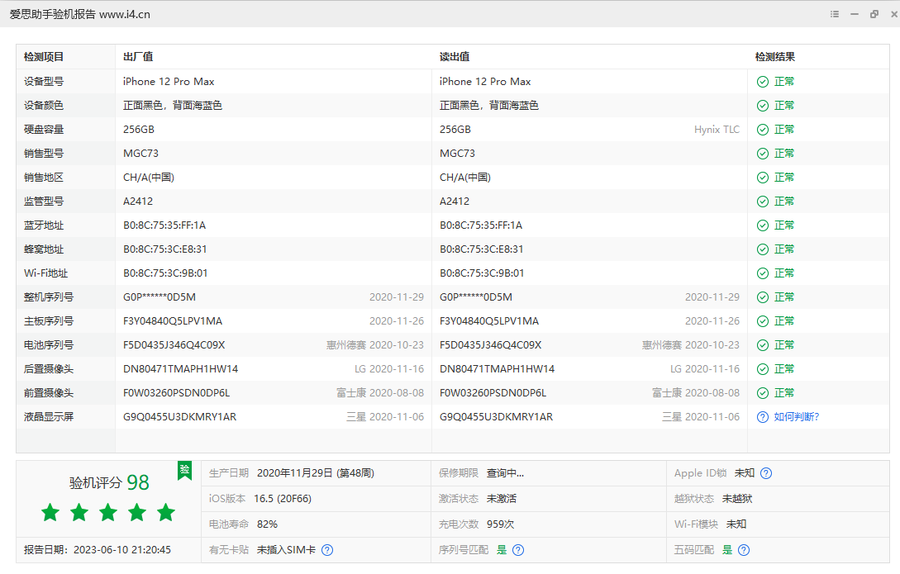Screen dimensions: 900x574
Task: Click help icon next to 序列号匹配
Action: [518, 550]
